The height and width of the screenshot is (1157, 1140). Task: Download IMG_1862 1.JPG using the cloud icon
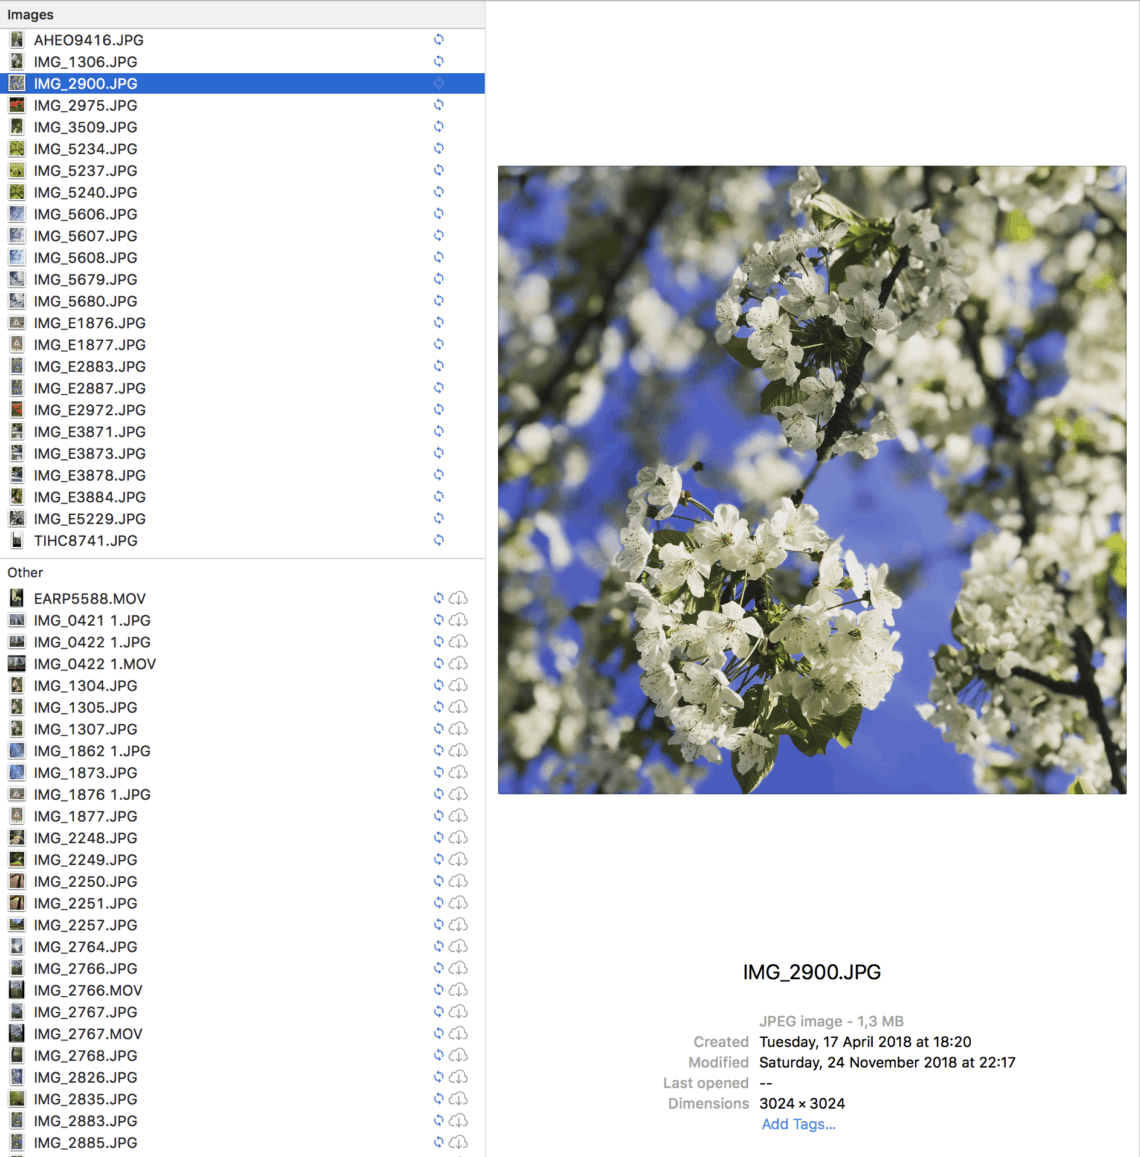(459, 750)
